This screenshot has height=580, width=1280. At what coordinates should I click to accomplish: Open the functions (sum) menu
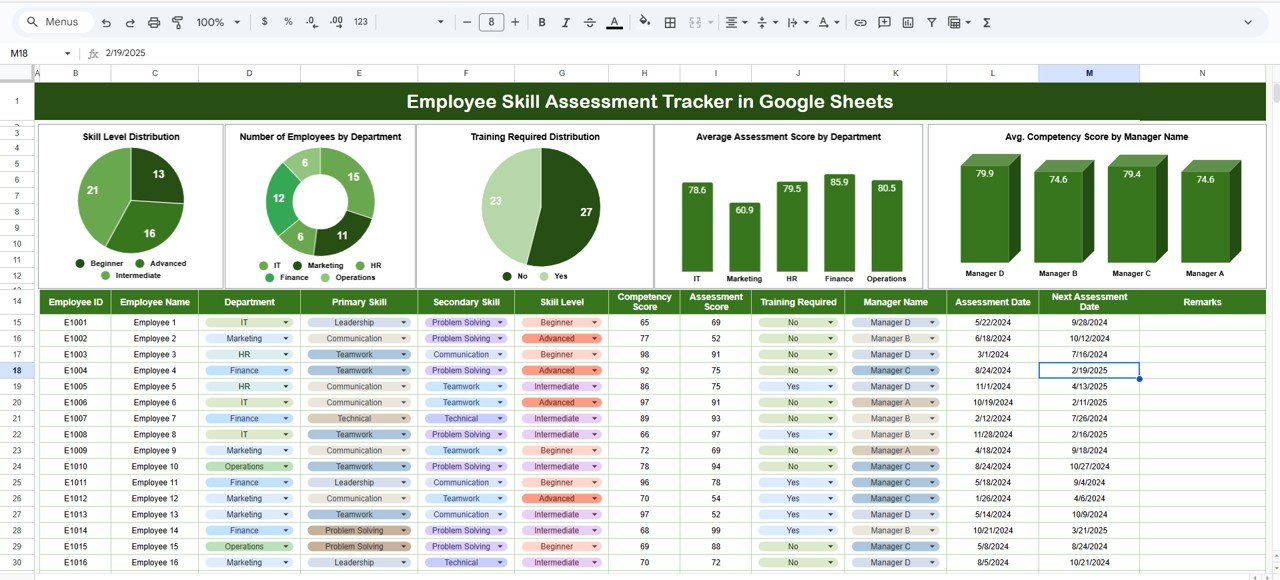tap(986, 21)
